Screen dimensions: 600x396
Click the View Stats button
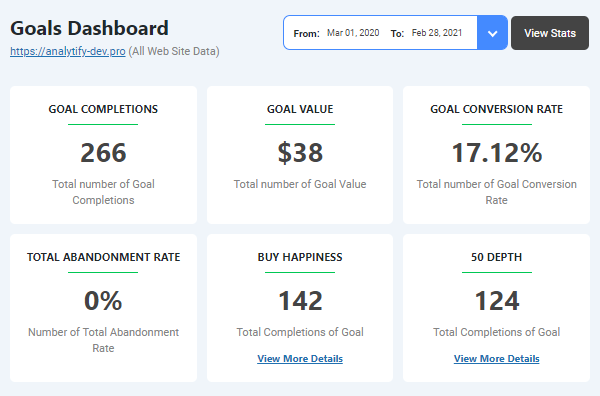point(550,33)
